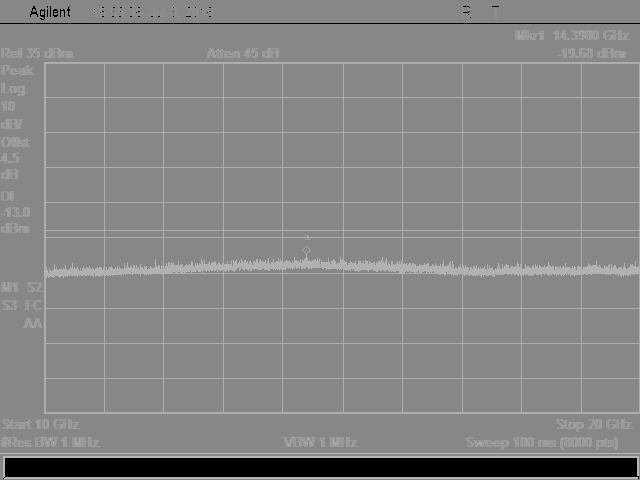640x480 pixels.
Task: Click the Log scale label
Action: coord(13,89)
